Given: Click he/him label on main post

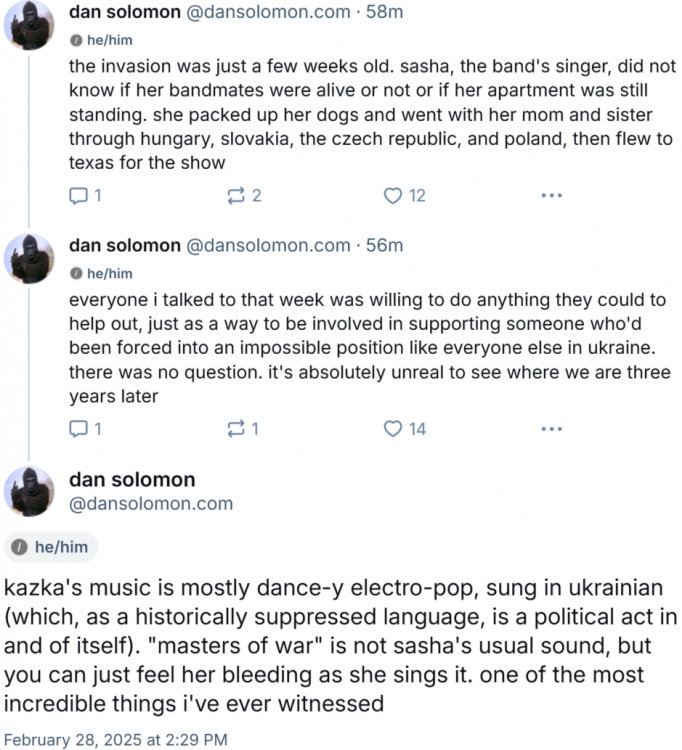Looking at the screenshot, I should pos(52,547).
